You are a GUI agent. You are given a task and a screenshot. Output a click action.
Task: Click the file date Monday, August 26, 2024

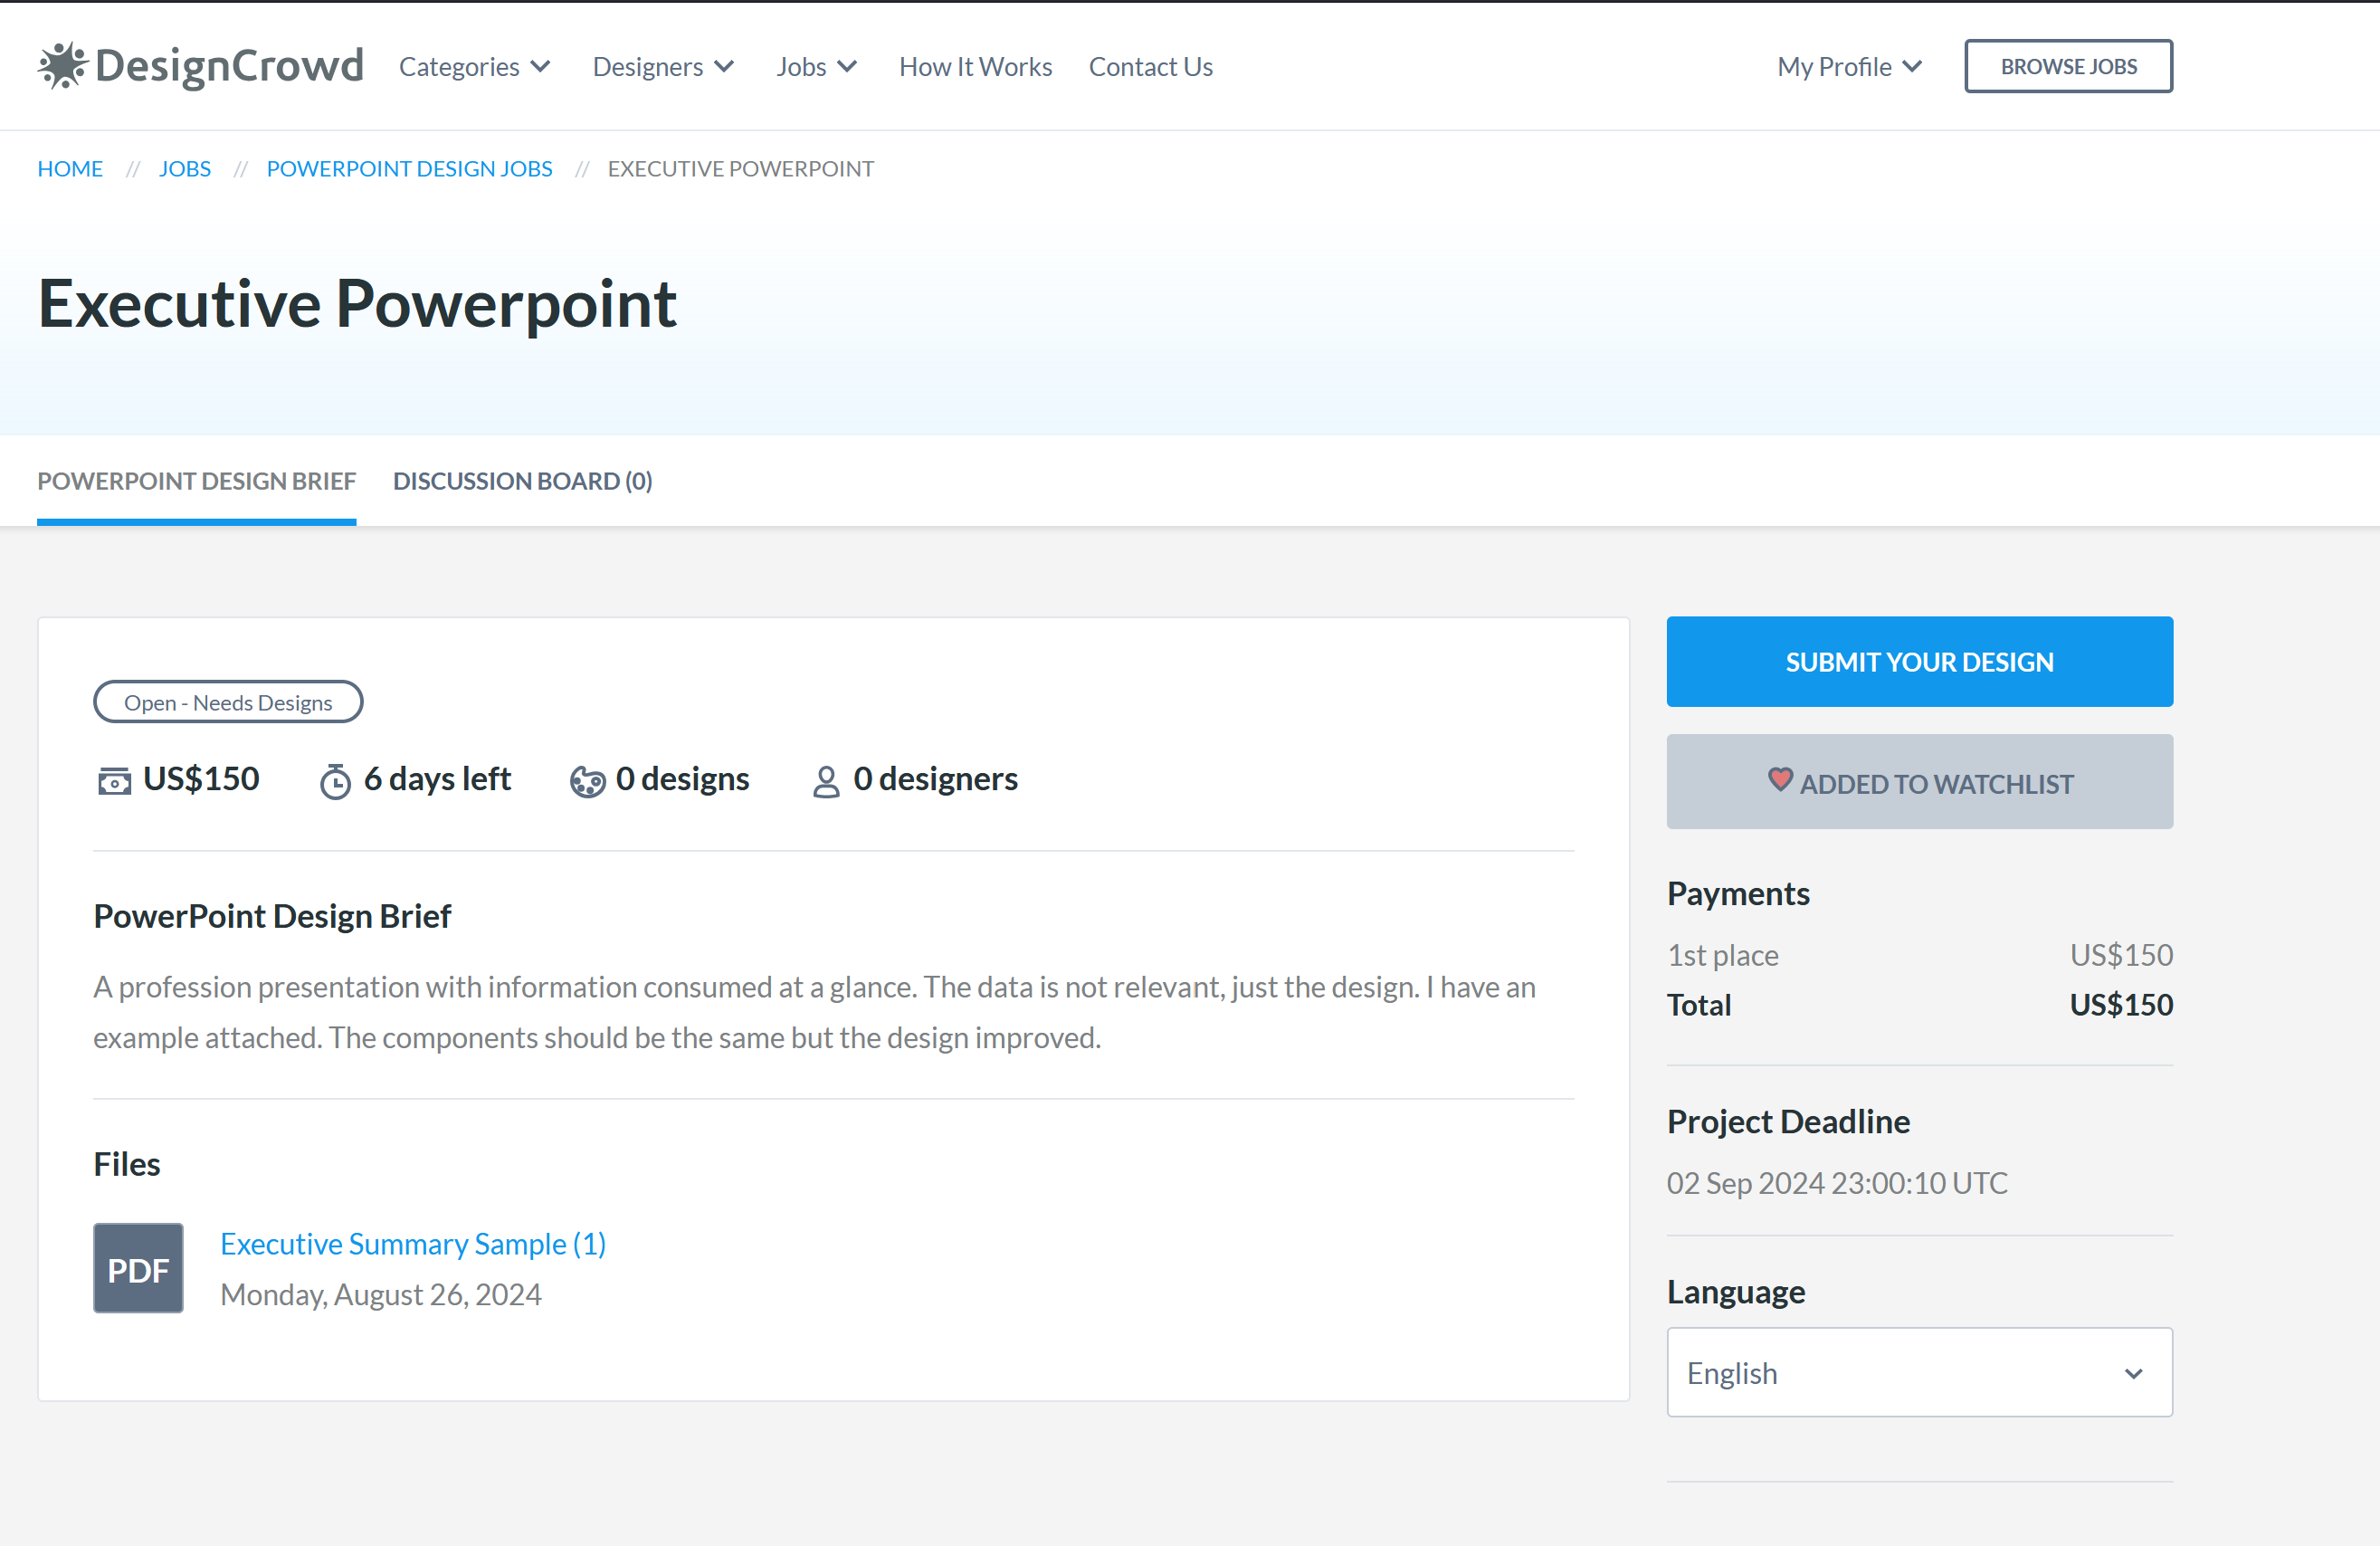click(x=381, y=1294)
